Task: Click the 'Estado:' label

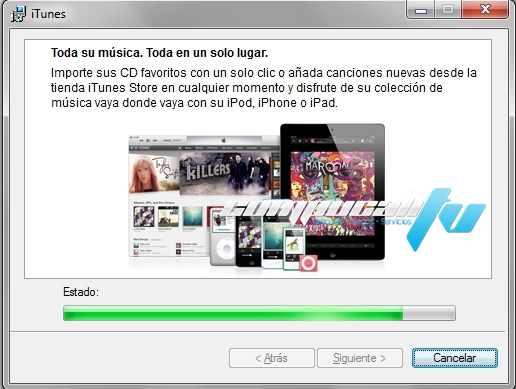Action: [x=81, y=292]
